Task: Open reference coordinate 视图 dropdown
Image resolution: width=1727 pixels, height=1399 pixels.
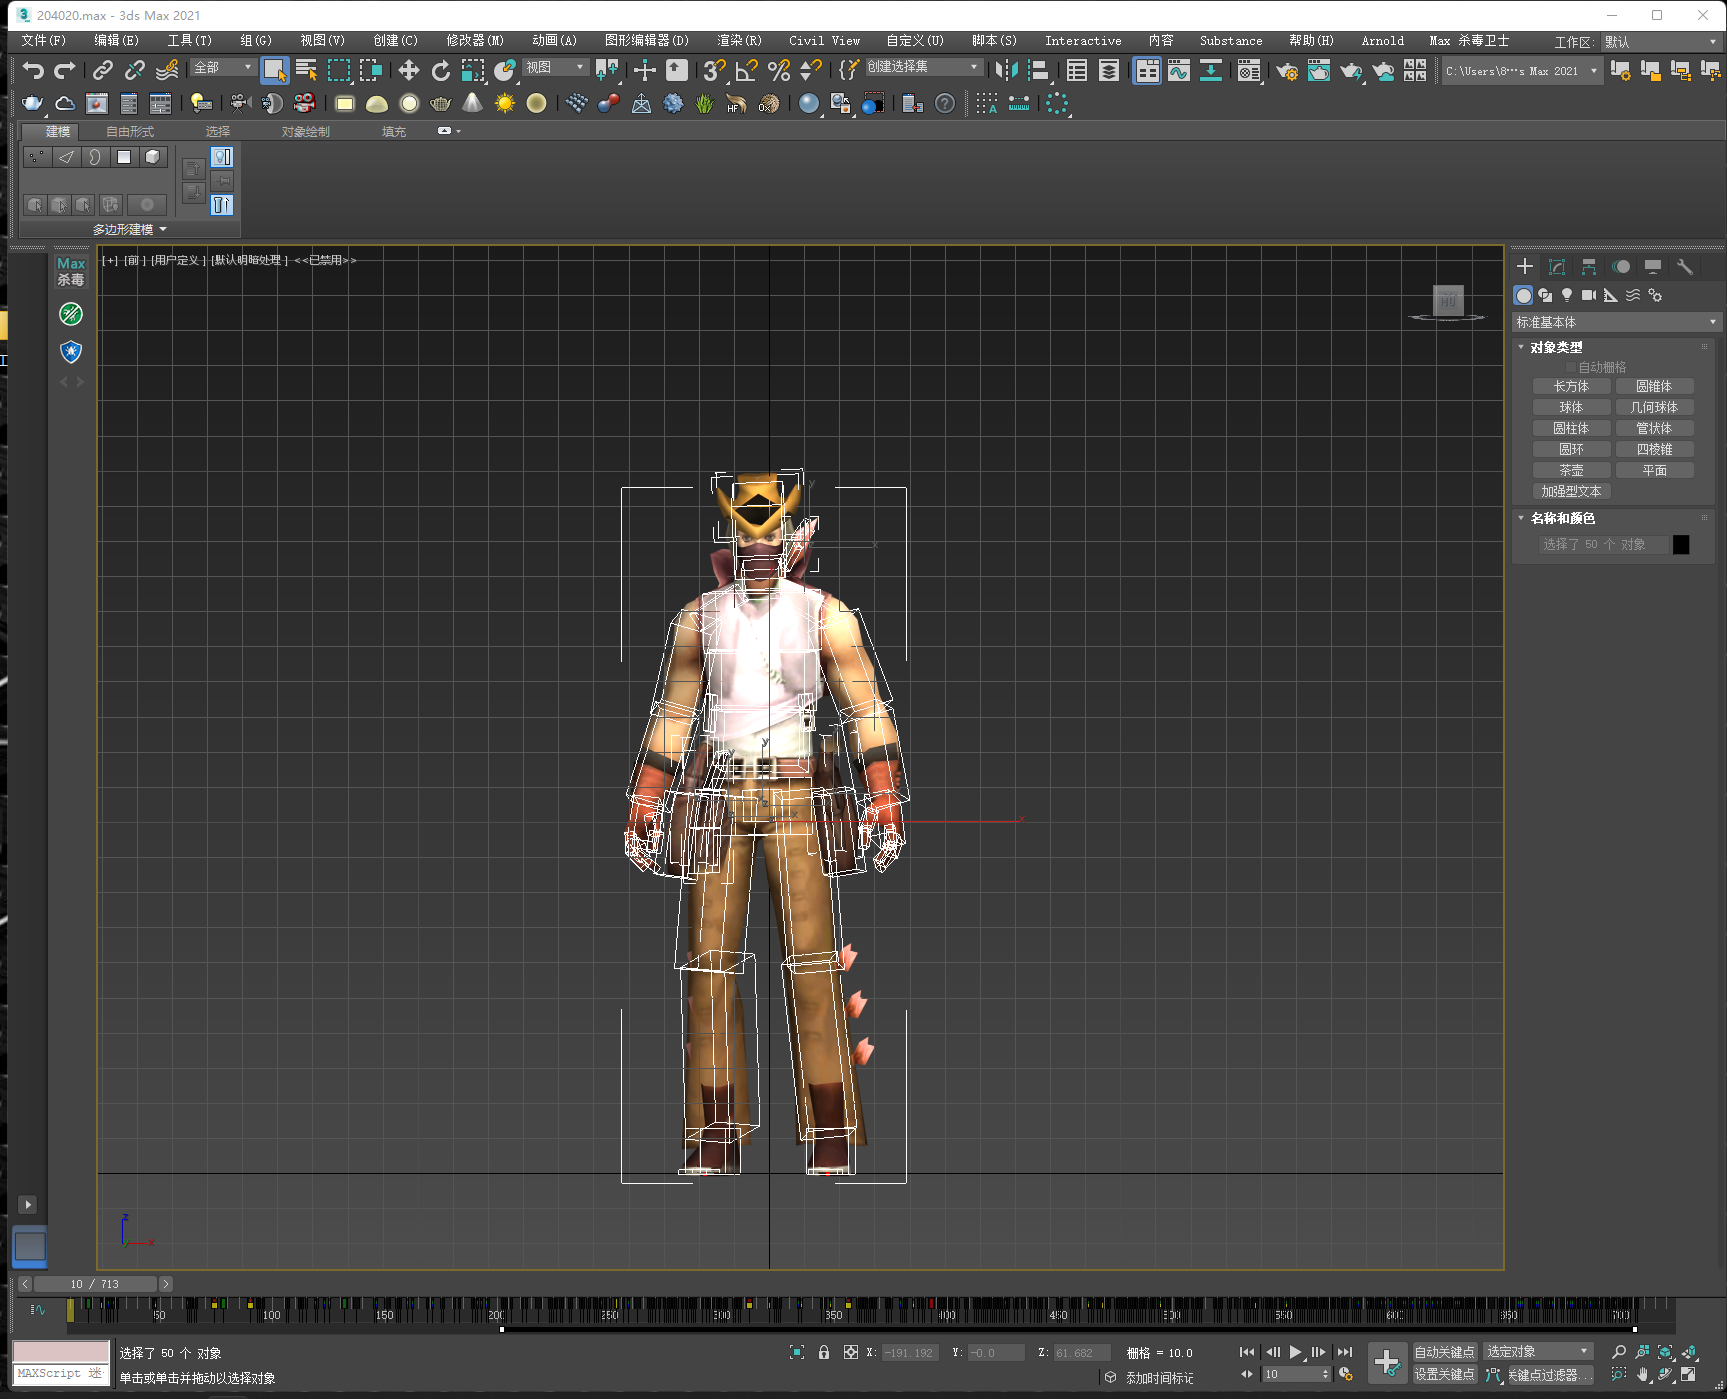Action: pos(555,67)
